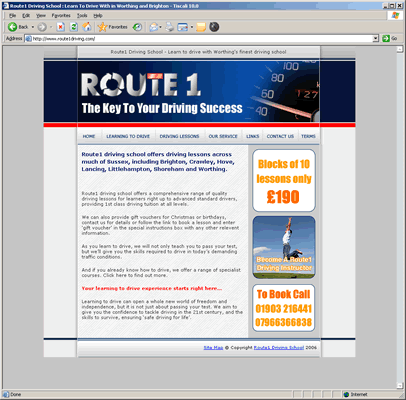Expand the Forward button history dropdown
This screenshot has height=400, width=406.
point(51,27)
